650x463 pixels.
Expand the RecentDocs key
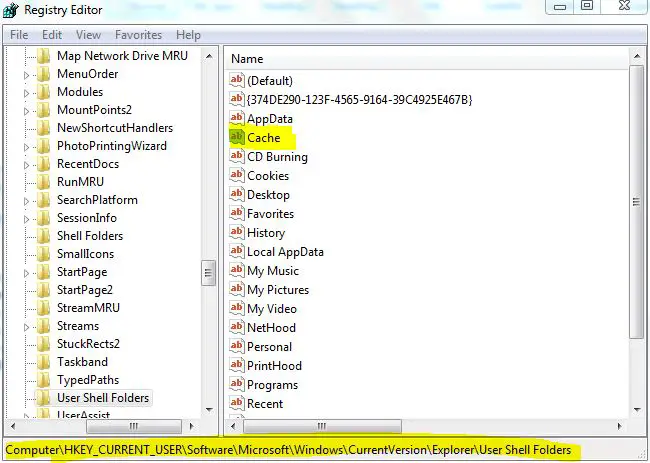pos(27,165)
